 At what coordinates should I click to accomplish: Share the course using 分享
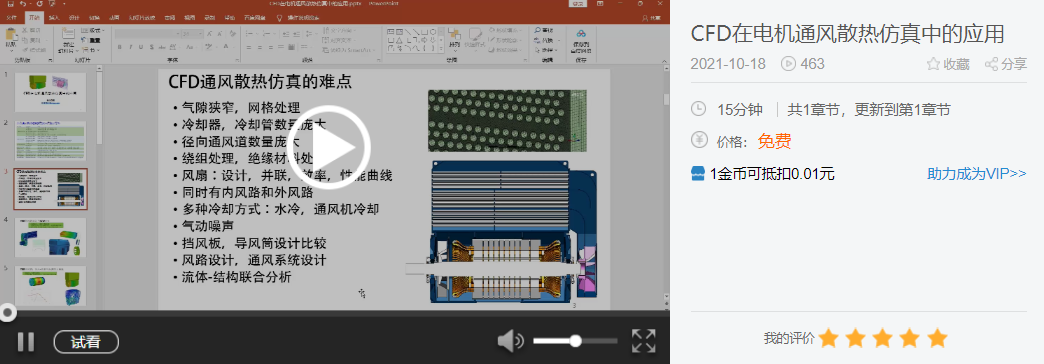pyautogui.click(x=1006, y=64)
